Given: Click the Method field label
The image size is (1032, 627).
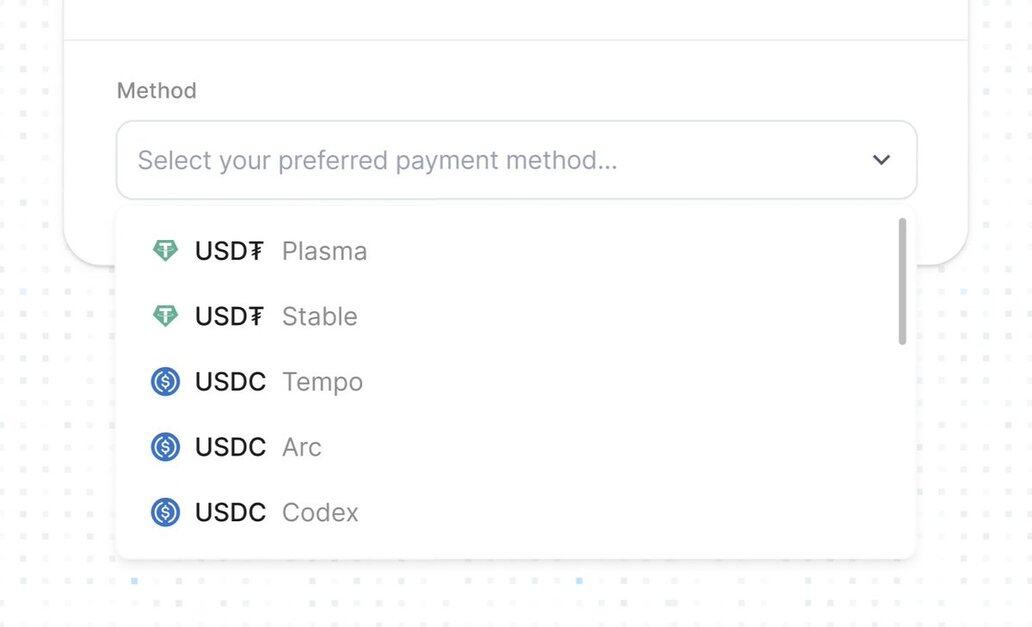Looking at the screenshot, I should coord(157,90).
